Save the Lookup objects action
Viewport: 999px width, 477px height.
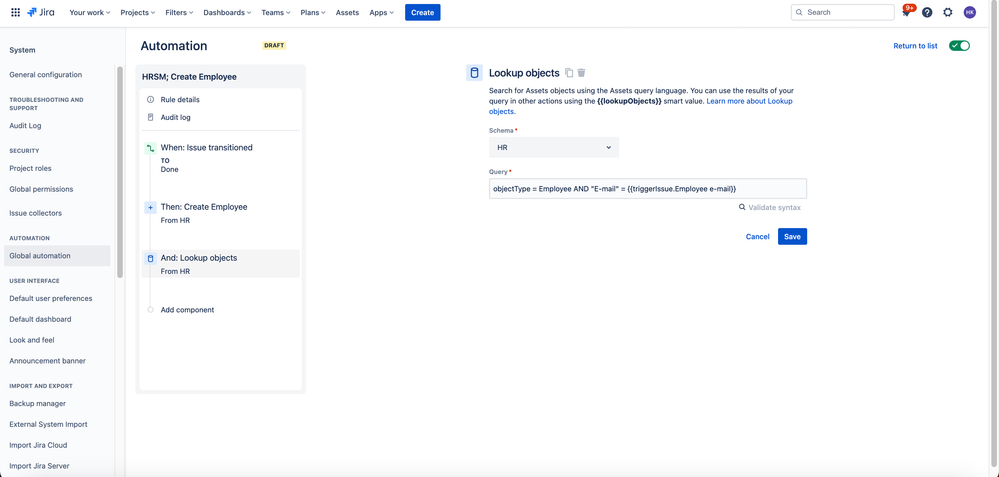(792, 237)
